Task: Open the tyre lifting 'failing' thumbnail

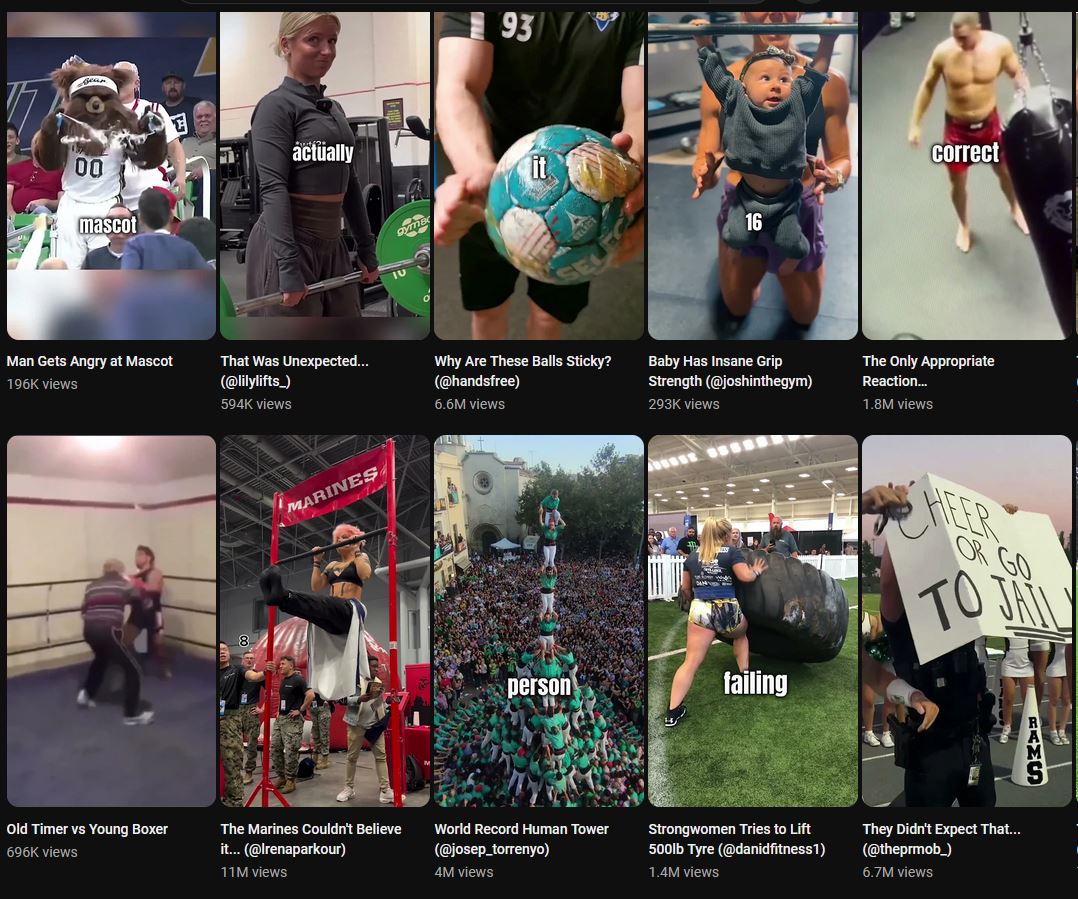Action: click(x=753, y=621)
